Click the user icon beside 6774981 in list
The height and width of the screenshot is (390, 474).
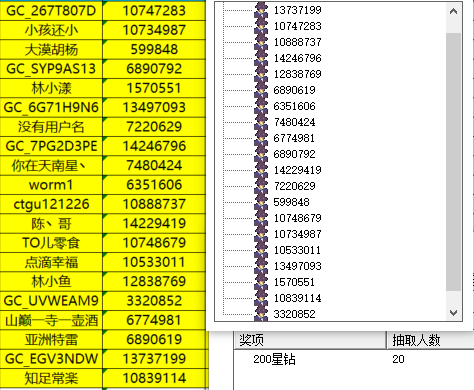261,138
